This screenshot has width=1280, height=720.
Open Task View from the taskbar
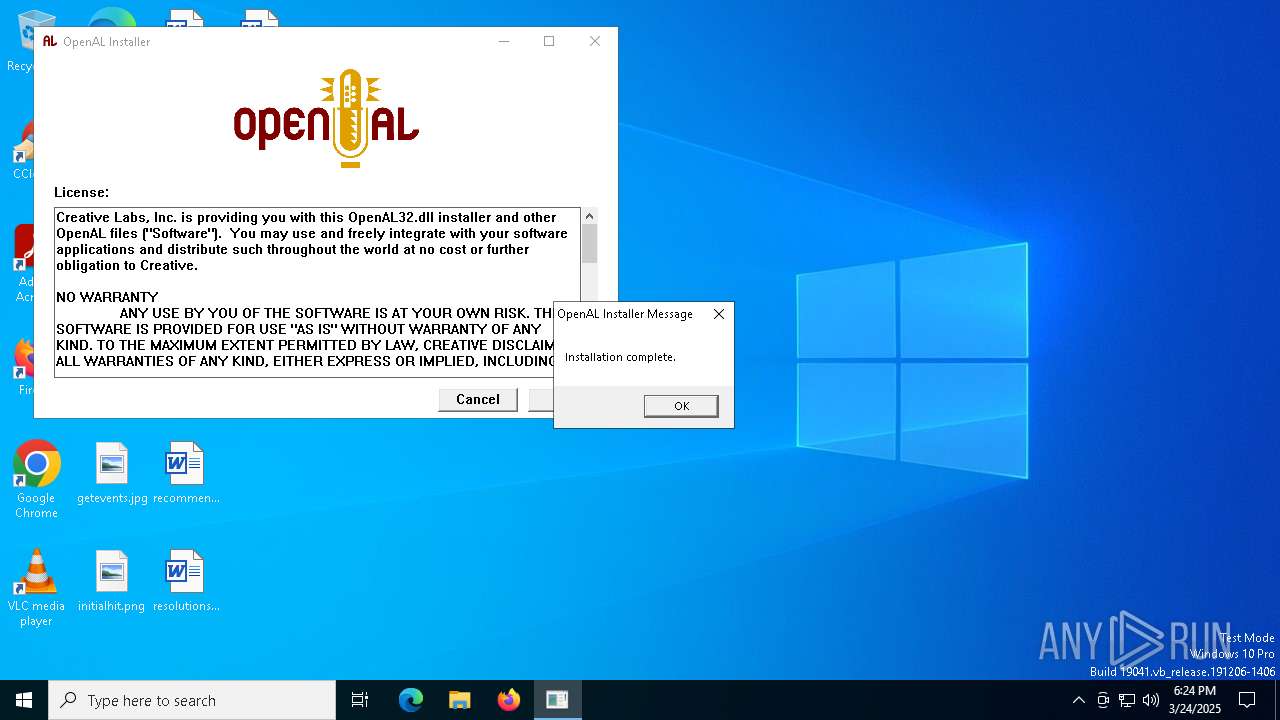tap(360, 700)
